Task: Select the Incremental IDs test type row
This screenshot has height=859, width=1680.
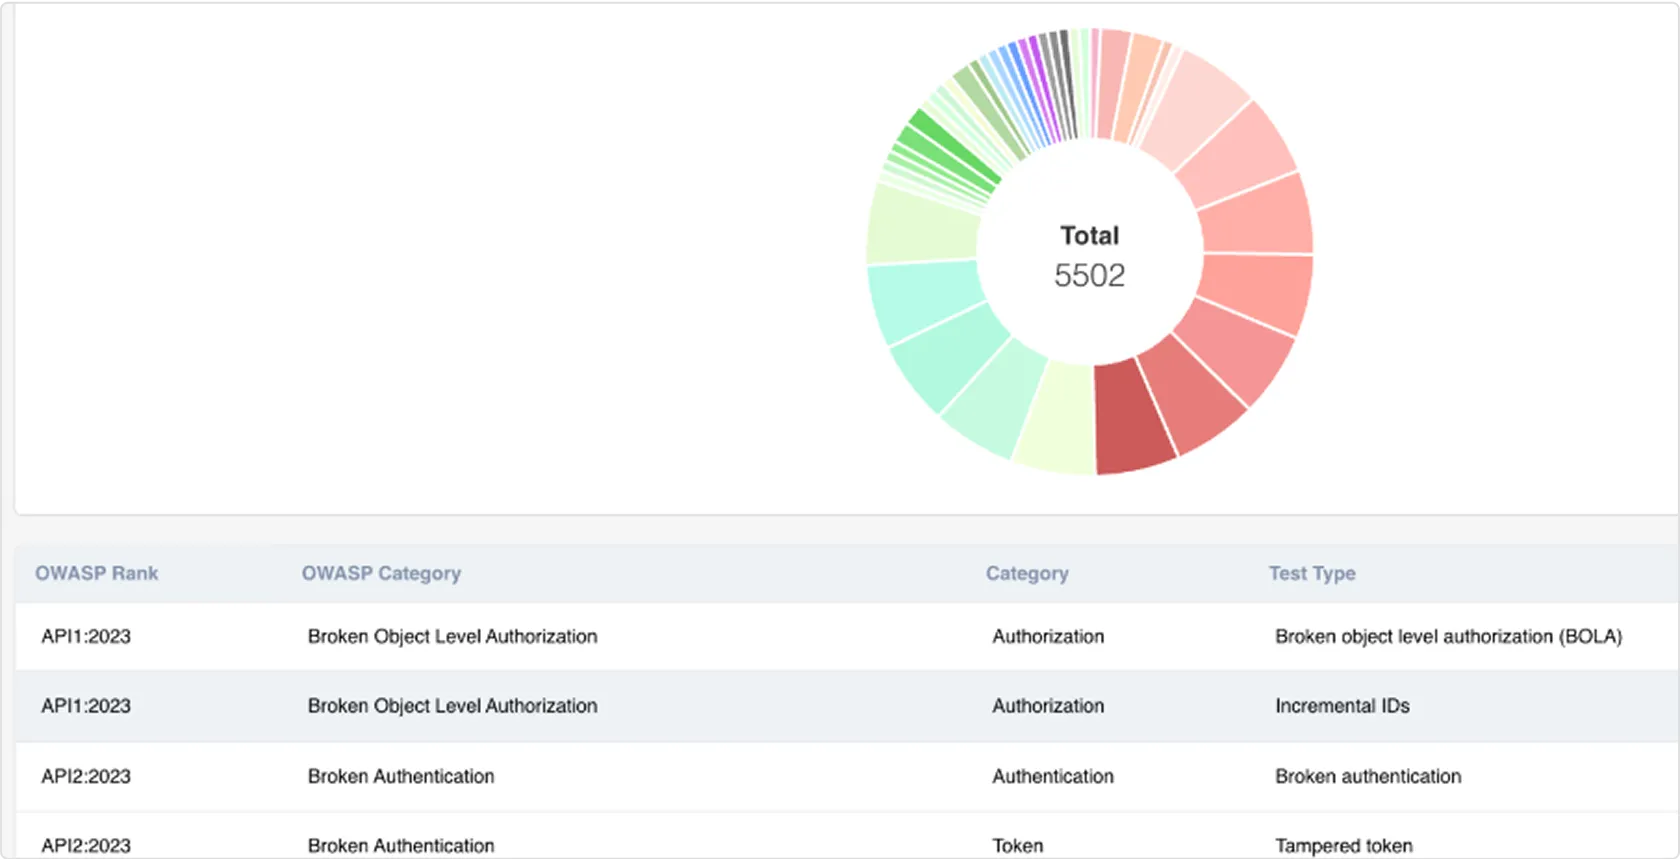Action: click(x=847, y=706)
